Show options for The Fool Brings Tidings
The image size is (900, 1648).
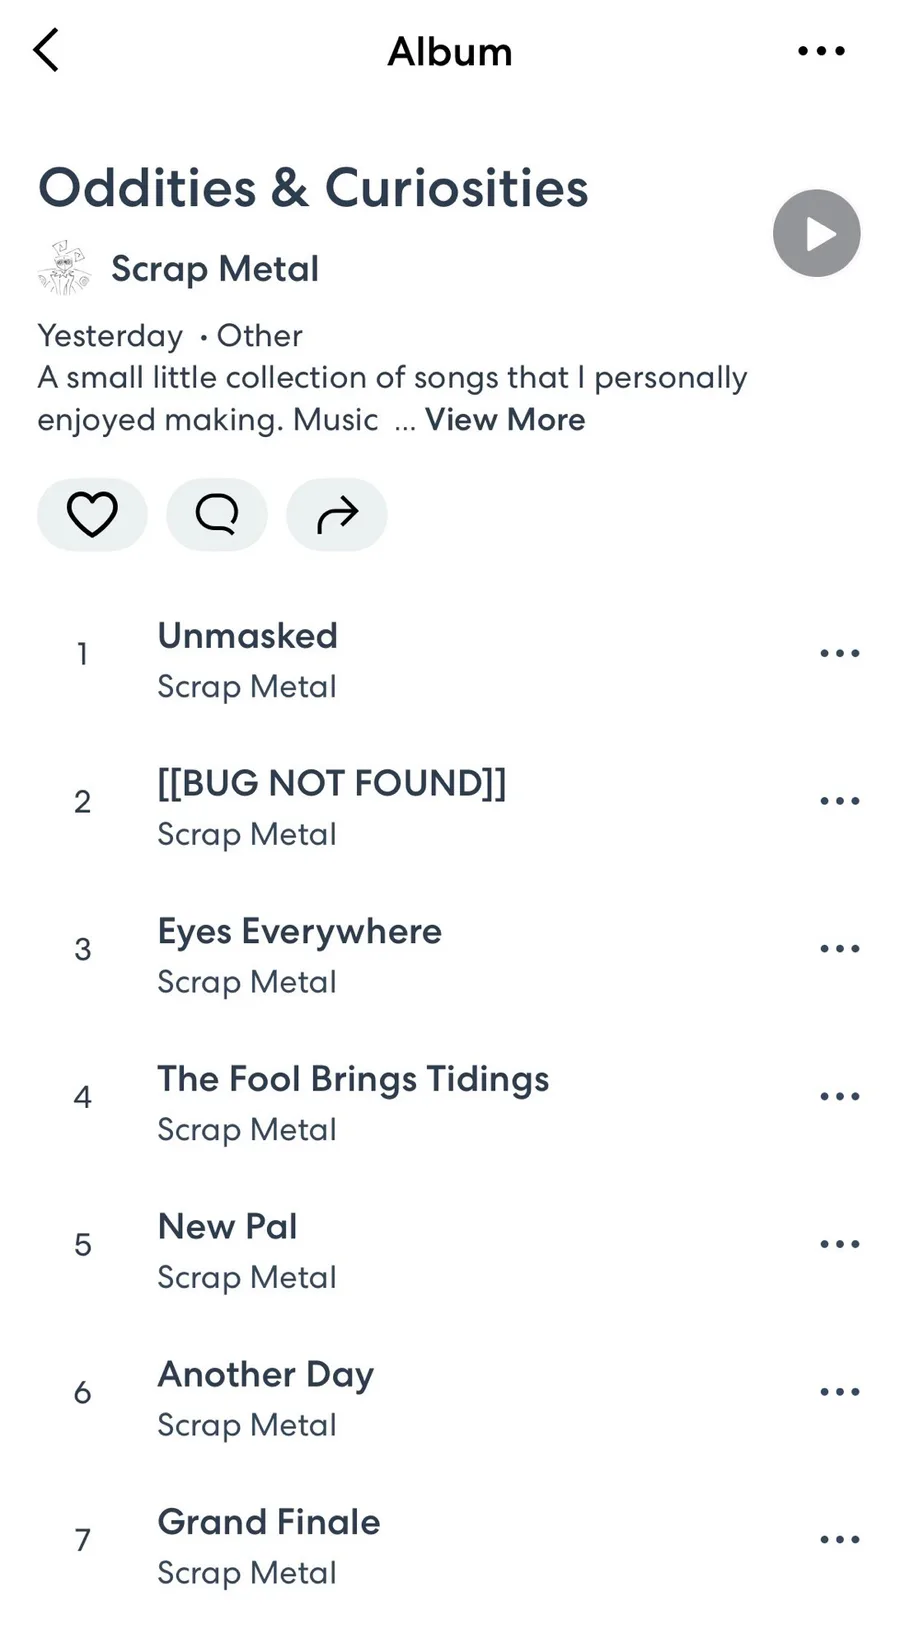click(839, 1097)
